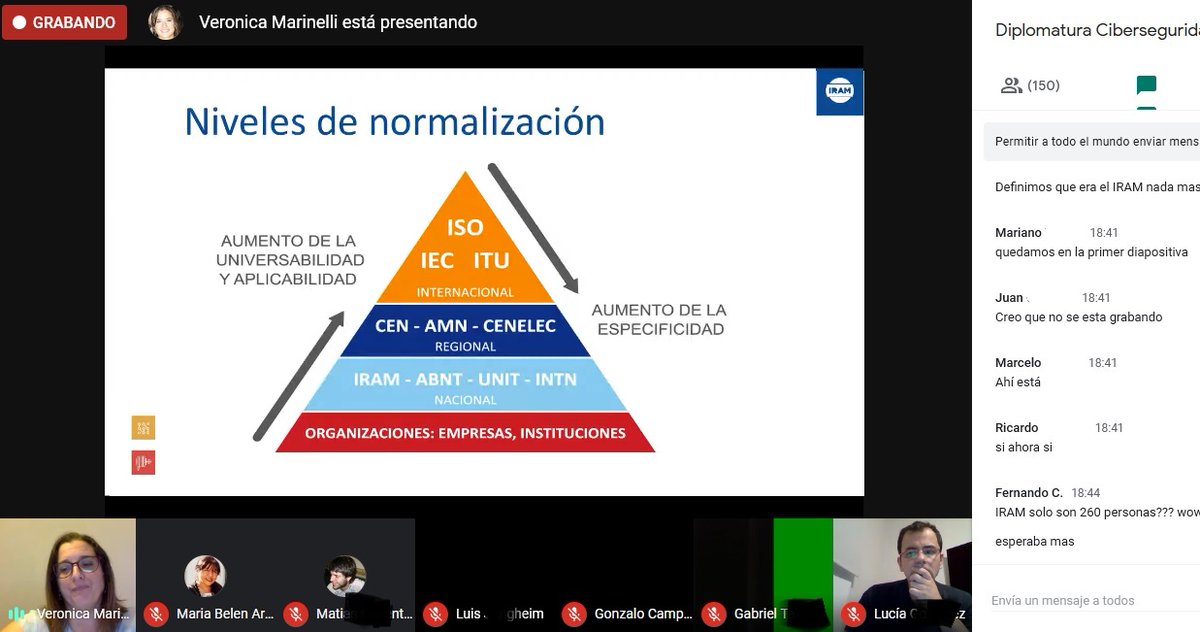
Task: Click 'AUMENTO DE LA ESPECIFICIDAD' text on slide
Action: pyautogui.click(x=659, y=319)
